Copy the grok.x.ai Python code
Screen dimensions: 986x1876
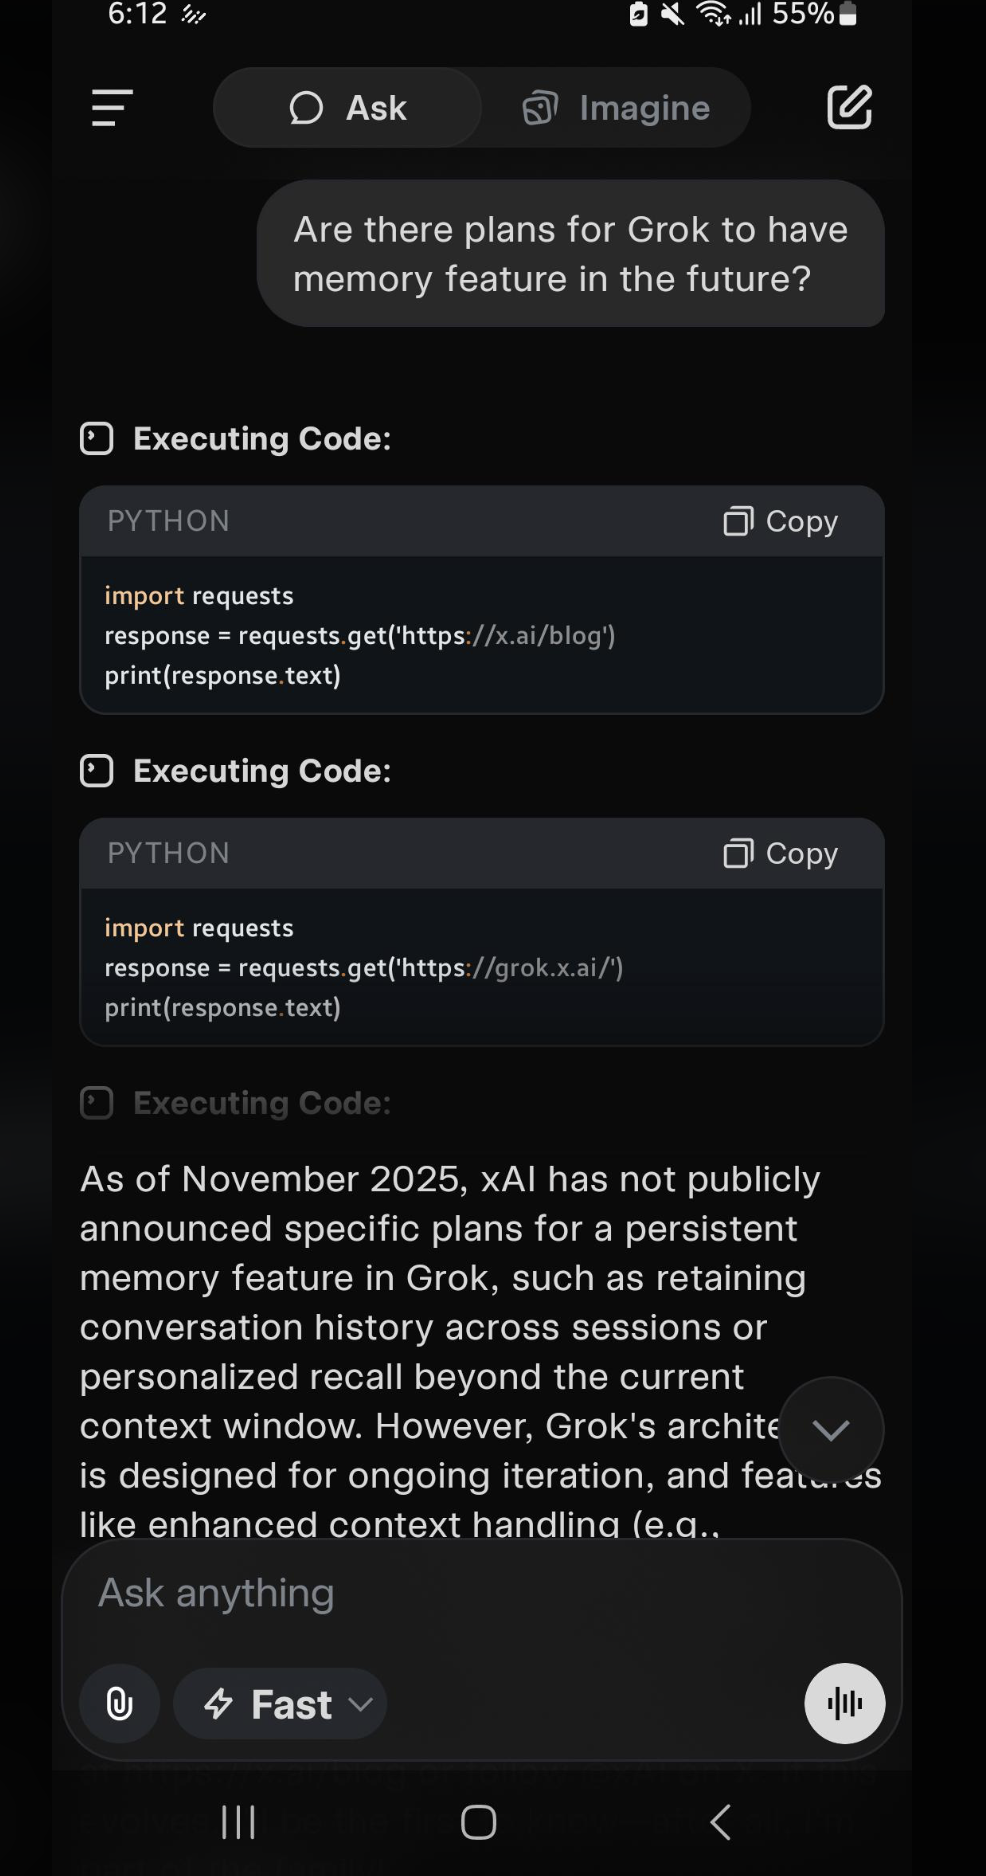[781, 853]
